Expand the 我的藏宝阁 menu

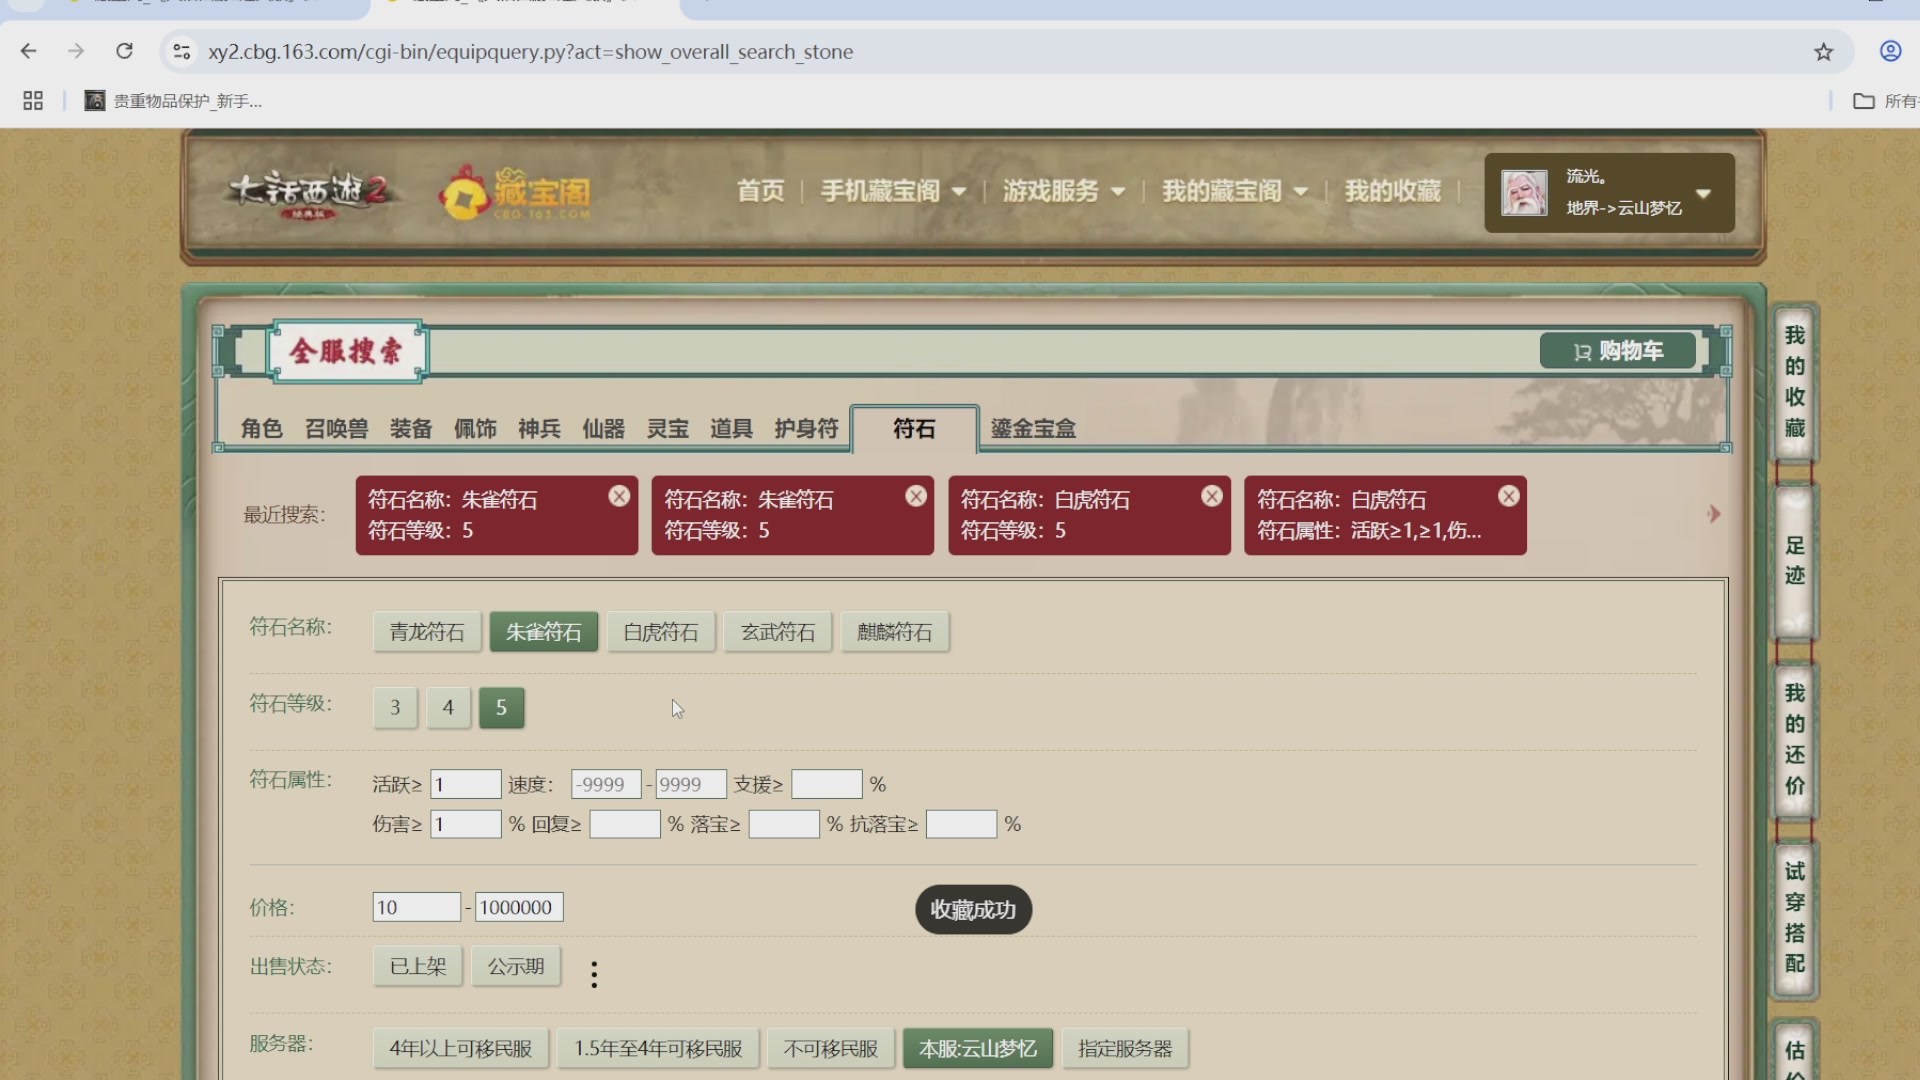tap(1235, 191)
